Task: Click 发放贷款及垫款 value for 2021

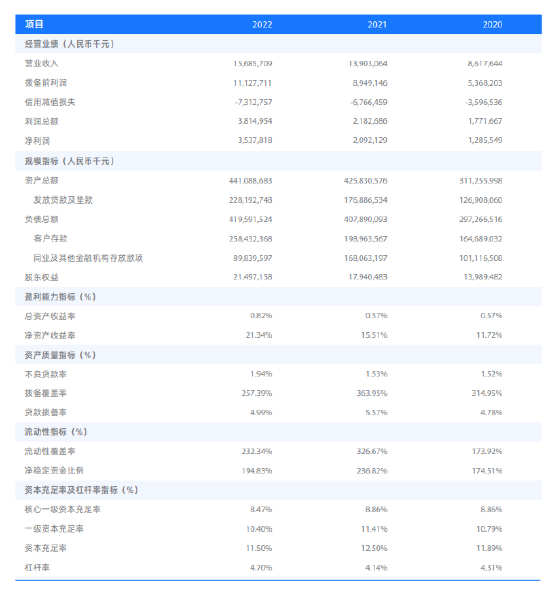Action: (366, 200)
